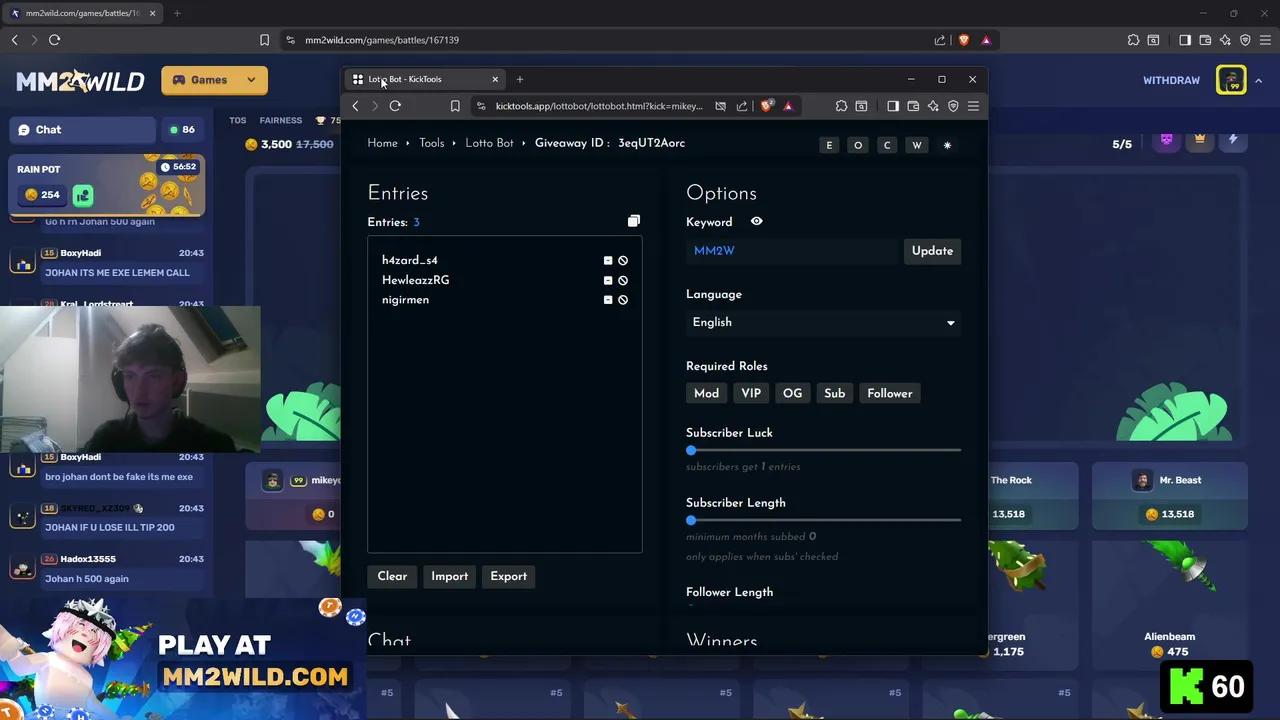Adjust the Subscriber Luck slider handle
This screenshot has width=1280, height=720.
point(691,451)
